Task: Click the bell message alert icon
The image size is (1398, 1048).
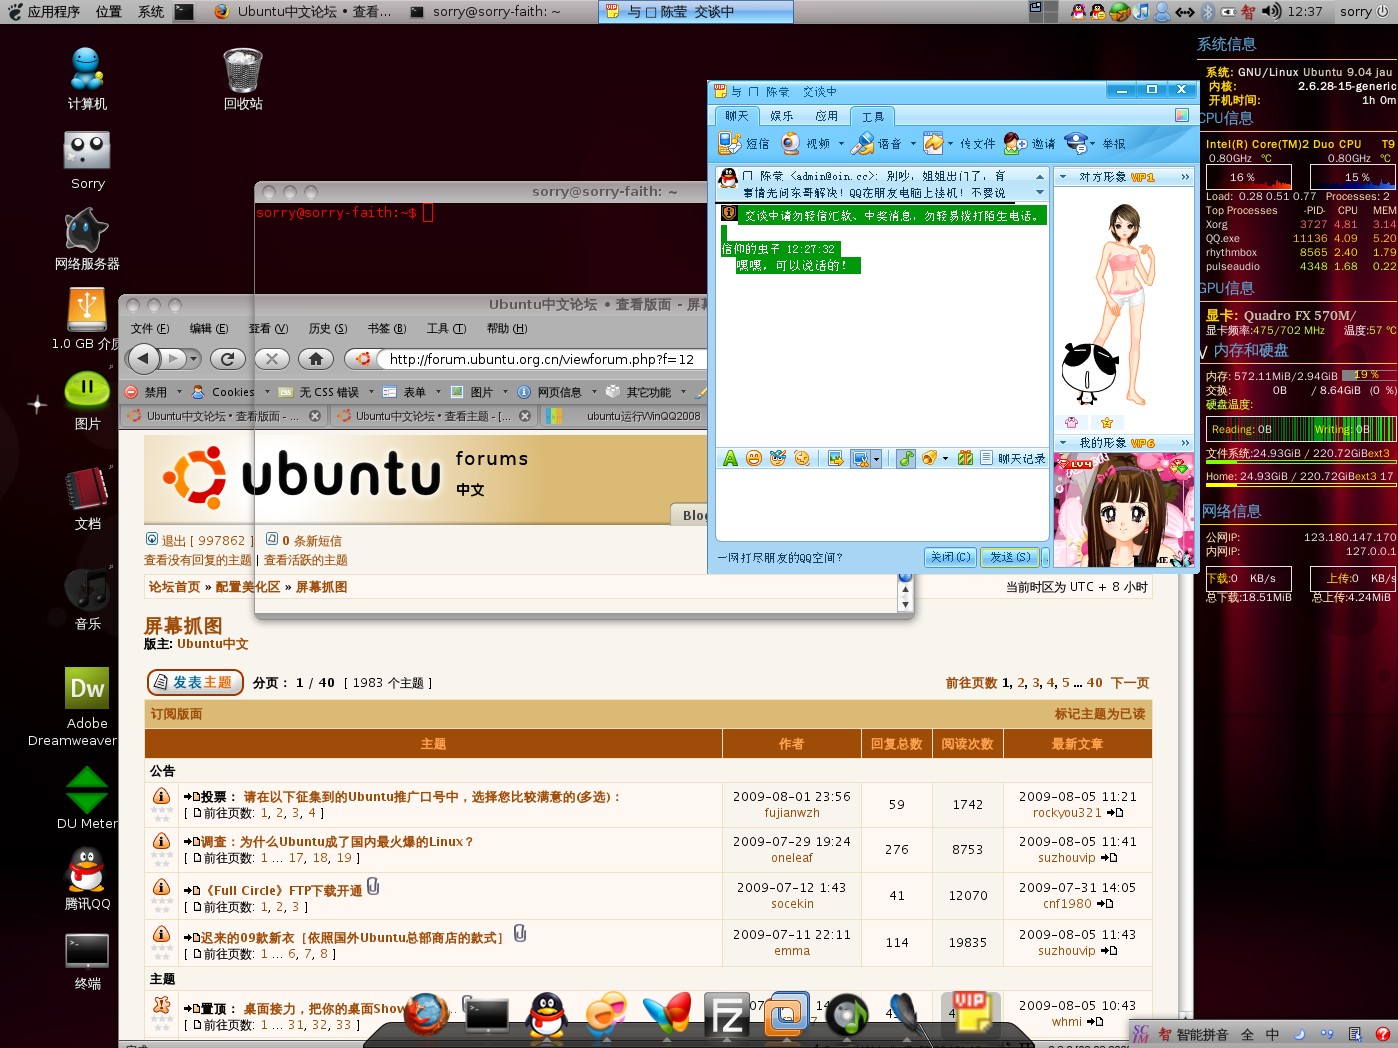Action: click(930, 458)
